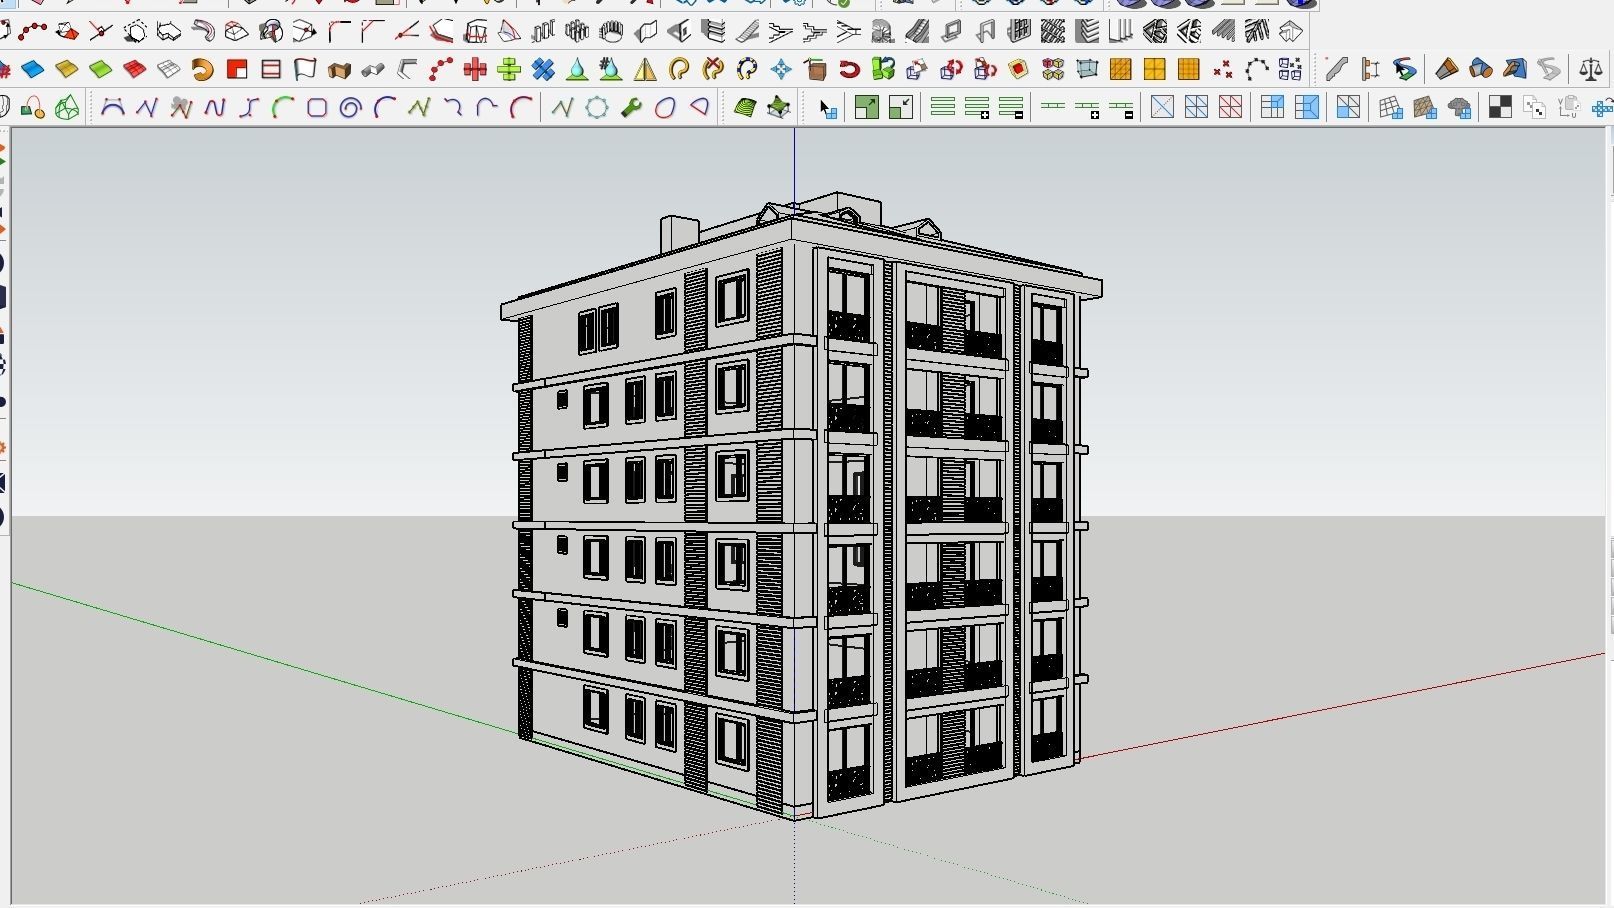
Task: Click the green plus cross icon
Action: pos(509,70)
